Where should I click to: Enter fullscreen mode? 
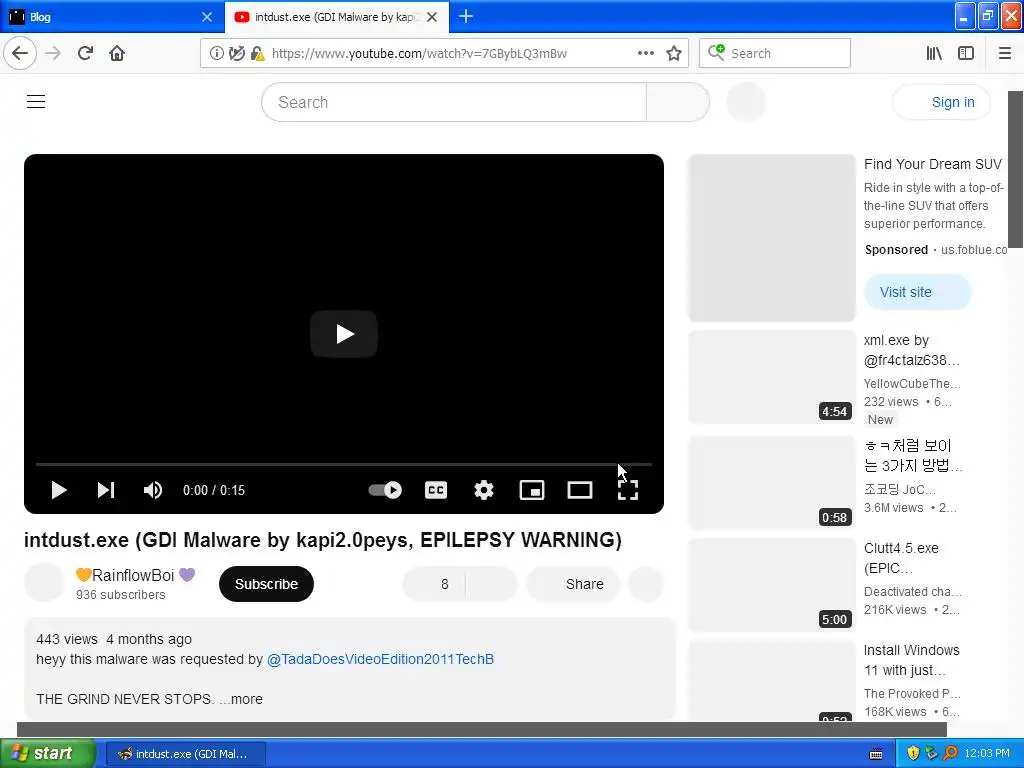tap(628, 490)
